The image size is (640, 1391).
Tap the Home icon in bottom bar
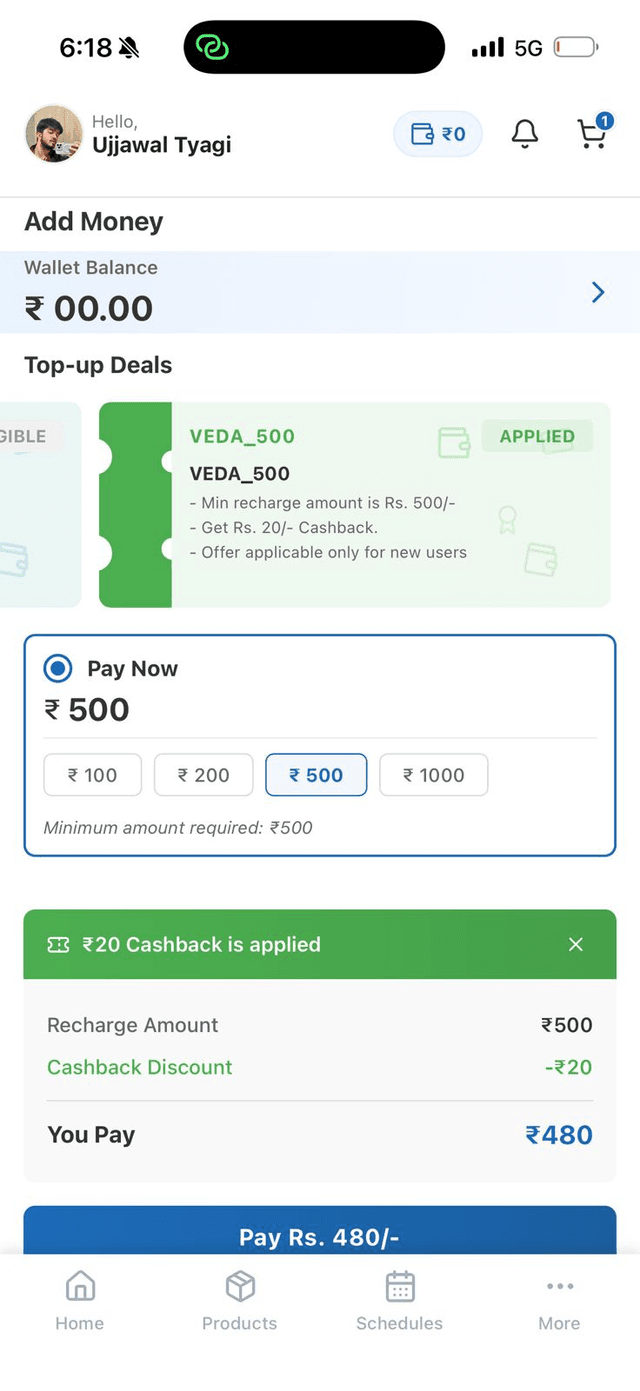80,1287
